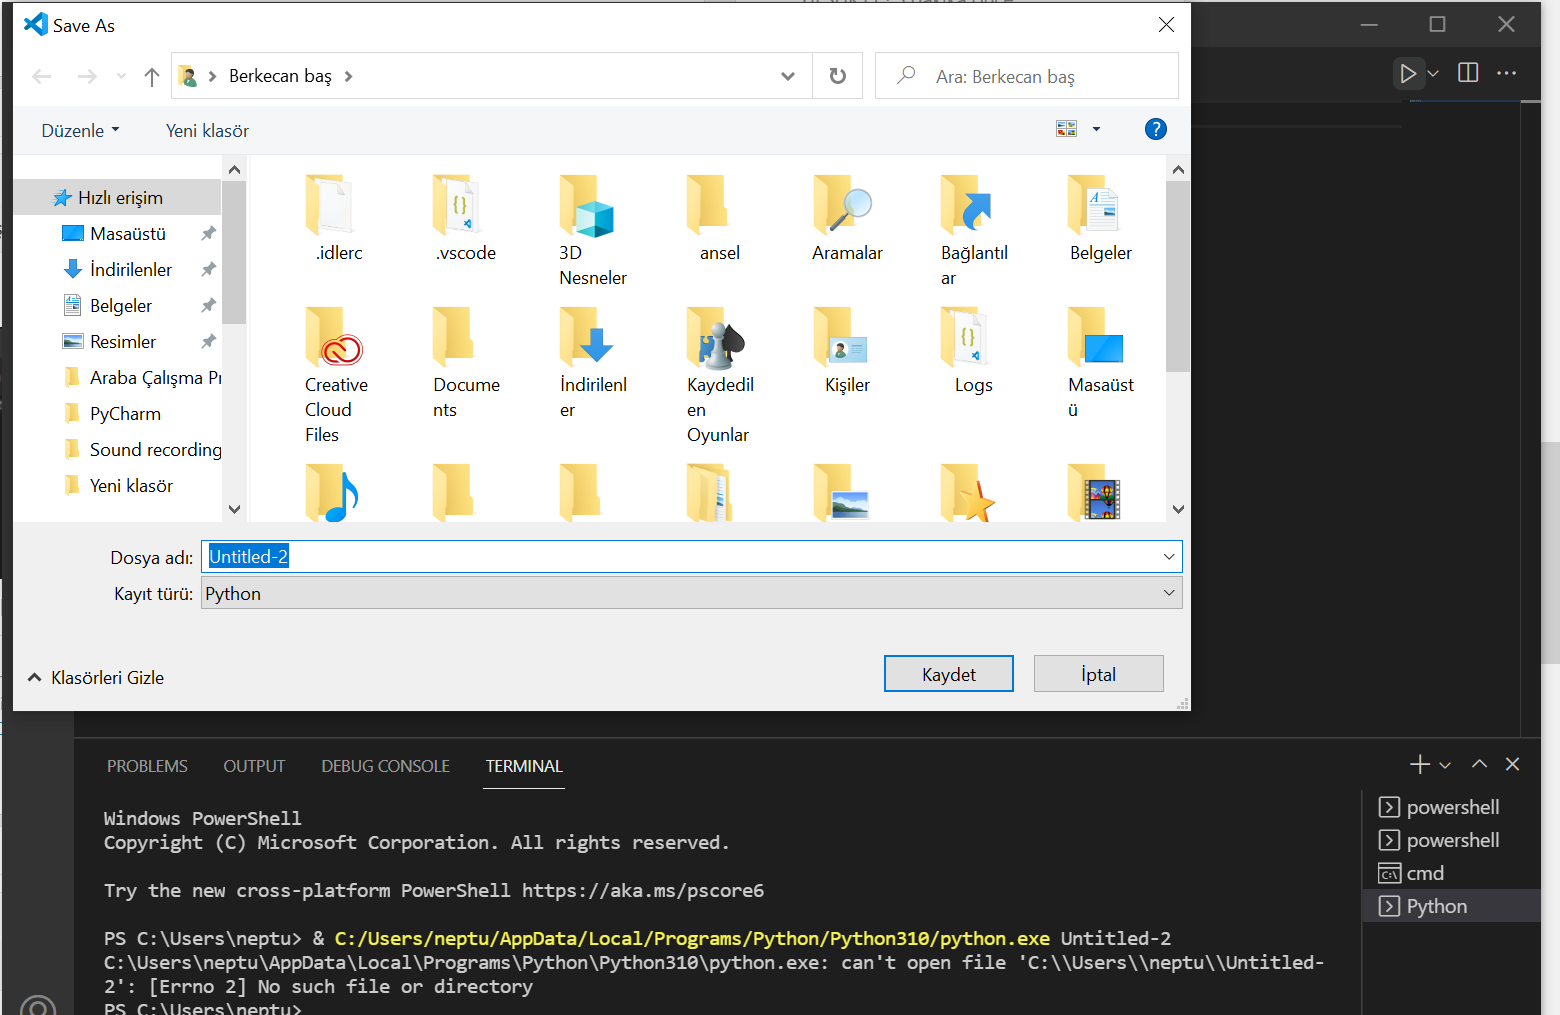
Task: Open the video film folder in bottom row
Action: 1095,493
